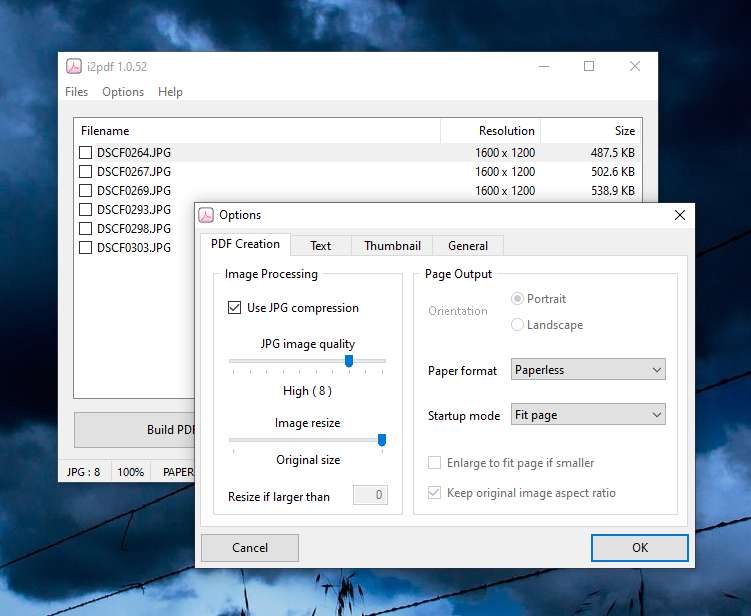This screenshot has width=751, height=616.
Task: Maximize the i2pdf window
Action: pos(589,66)
